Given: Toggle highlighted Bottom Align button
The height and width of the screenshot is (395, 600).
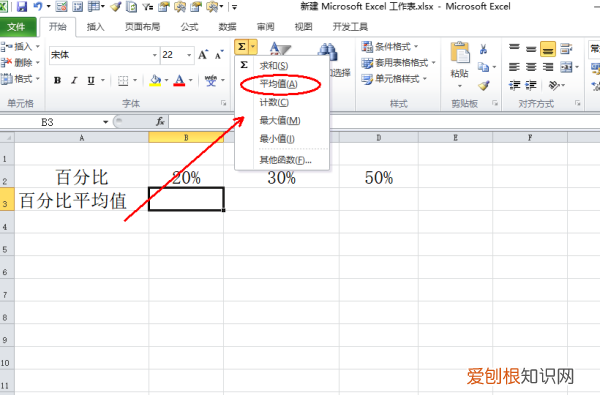Looking at the screenshot, I should point(548,49).
